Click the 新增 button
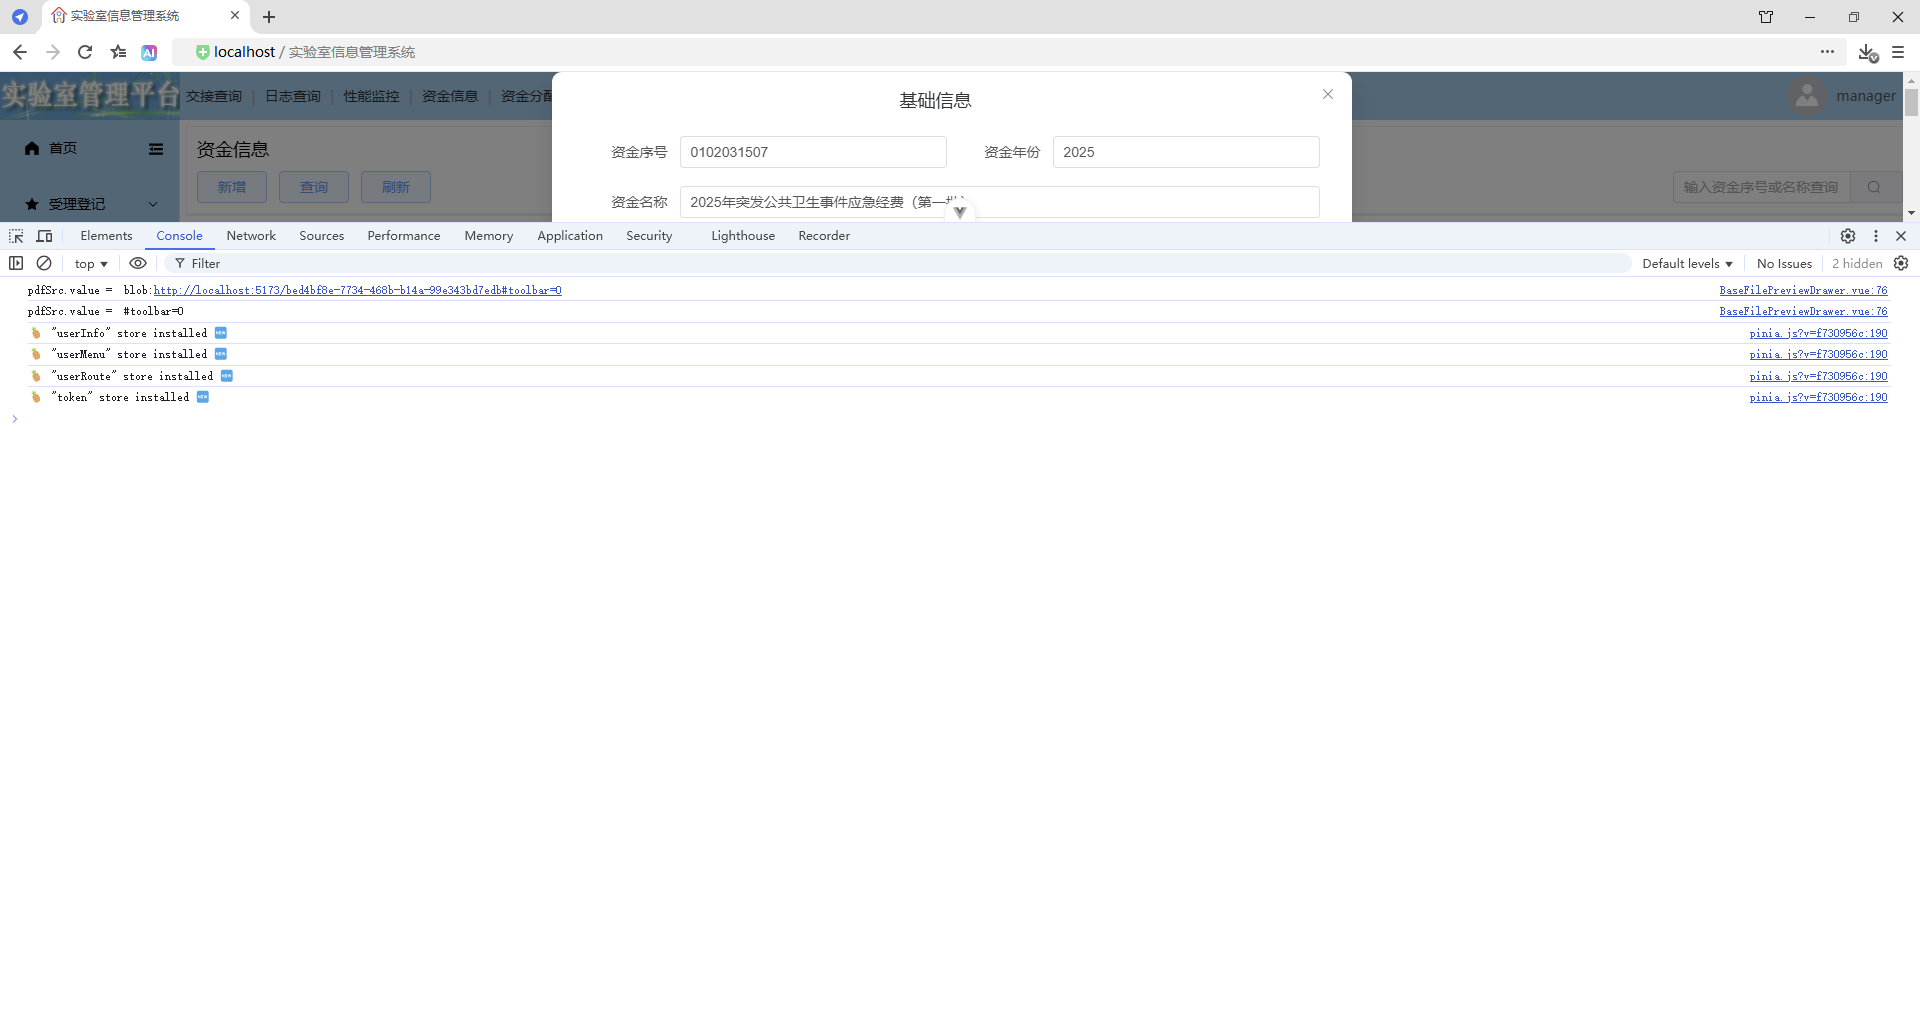This screenshot has height=1031, width=1920. 231,187
